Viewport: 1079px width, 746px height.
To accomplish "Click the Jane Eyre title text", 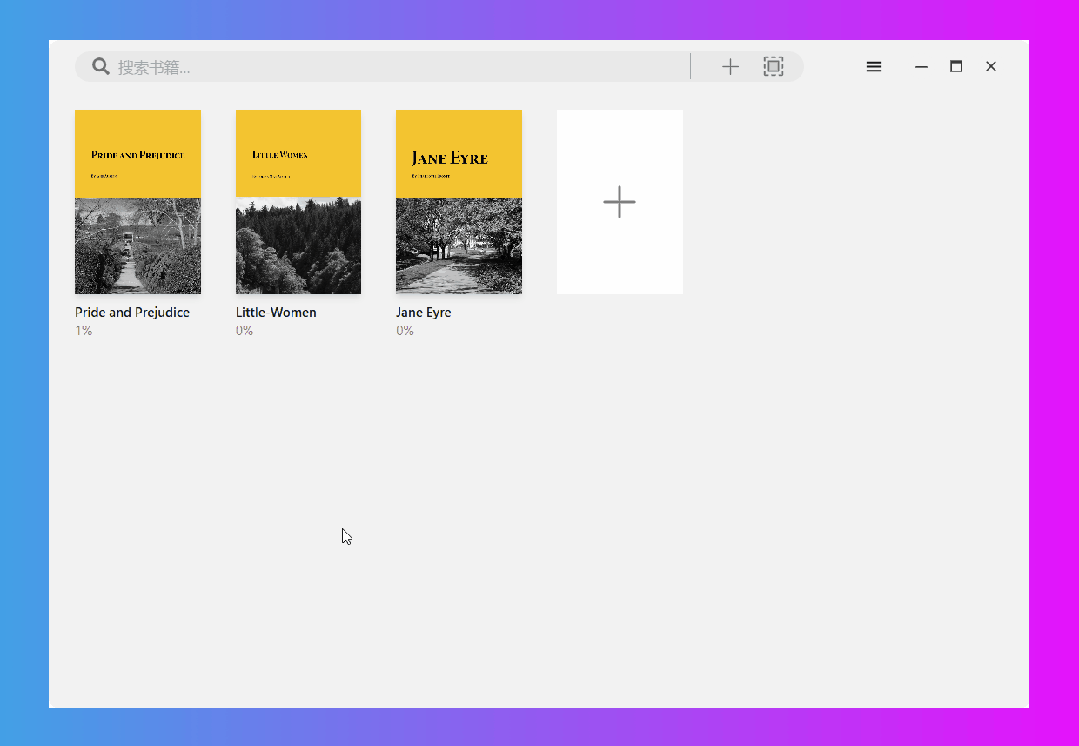I will [423, 312].
